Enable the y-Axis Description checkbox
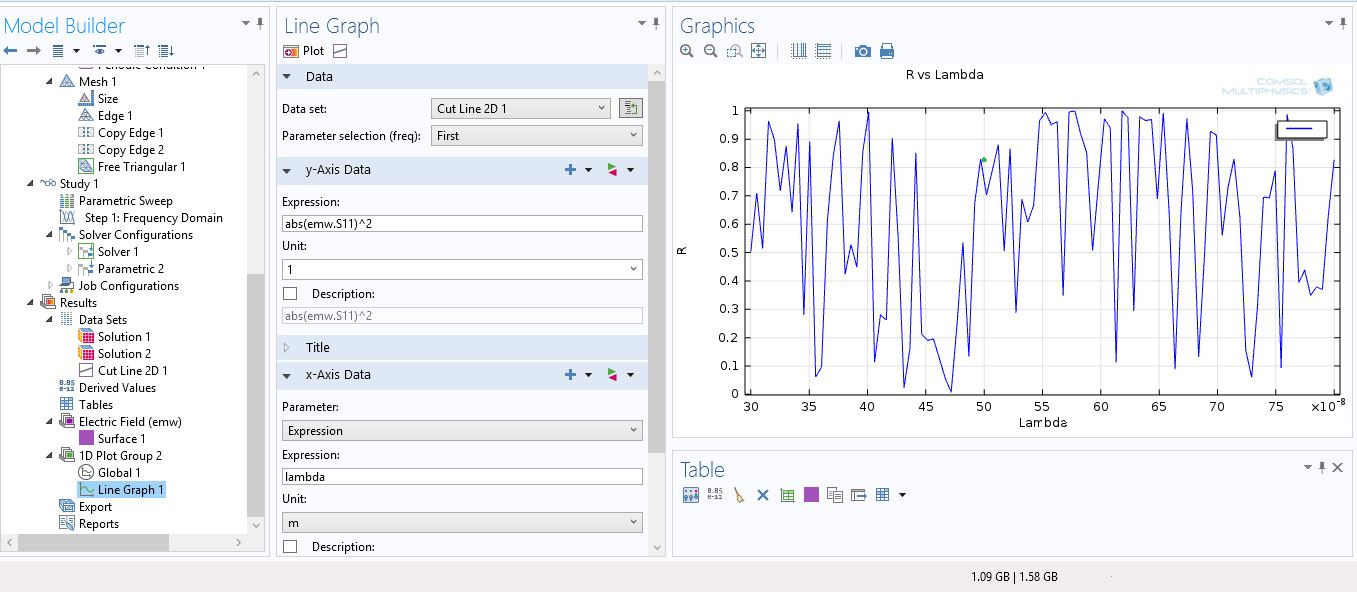Screen dimensions: 1357x592 pos(290,294)
